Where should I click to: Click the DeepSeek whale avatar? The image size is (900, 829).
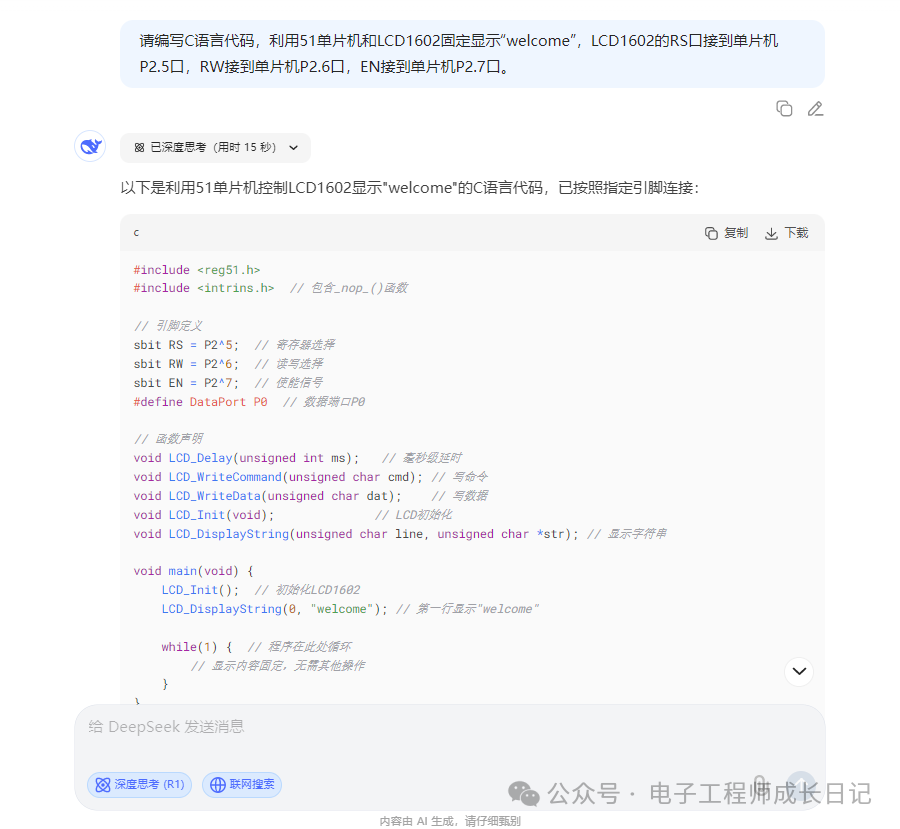pos(89,146)
